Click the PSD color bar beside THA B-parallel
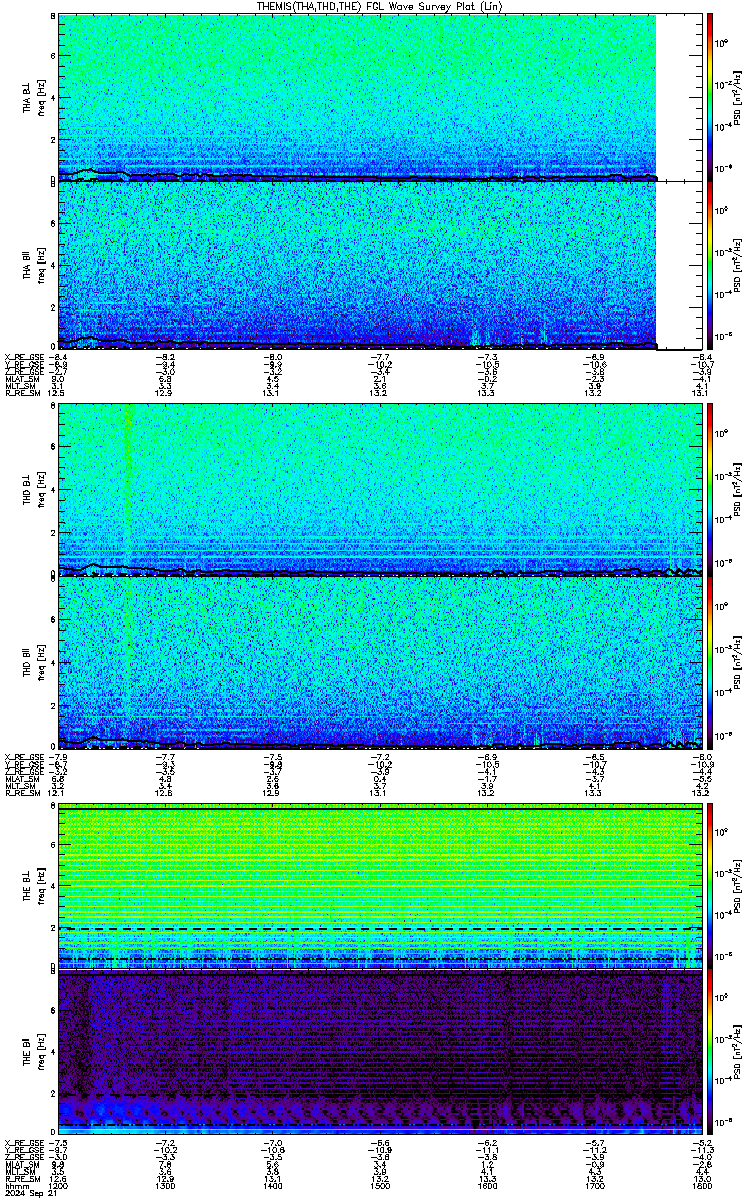 coord(711,265)
